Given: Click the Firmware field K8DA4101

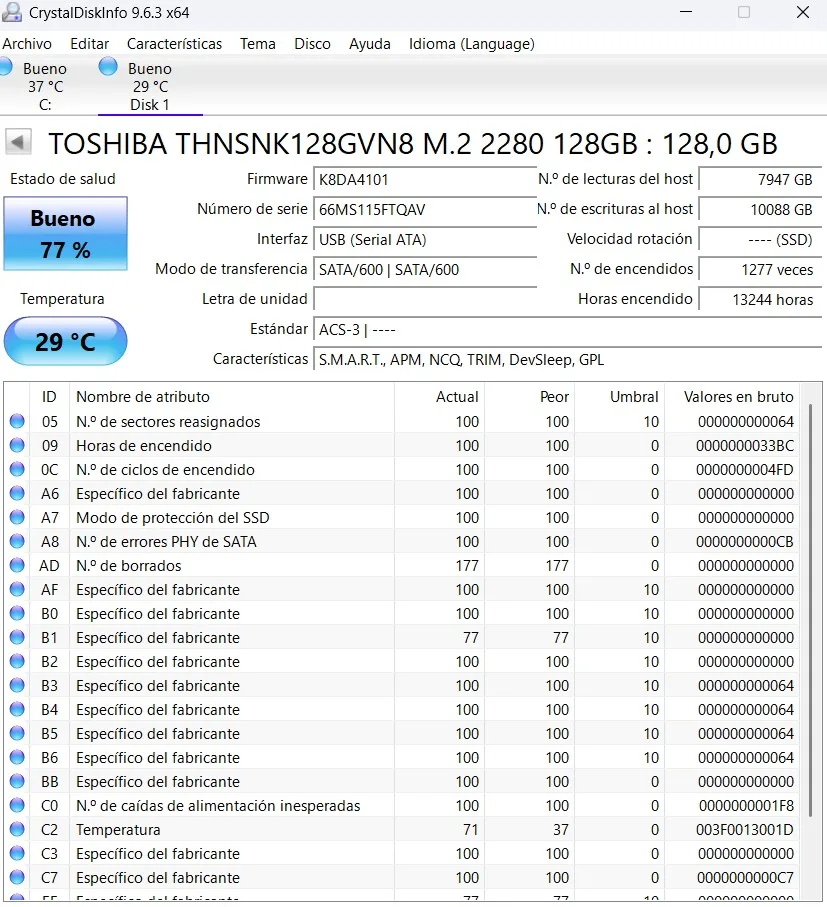Looking at the screenshot, I should pos(424,179).
